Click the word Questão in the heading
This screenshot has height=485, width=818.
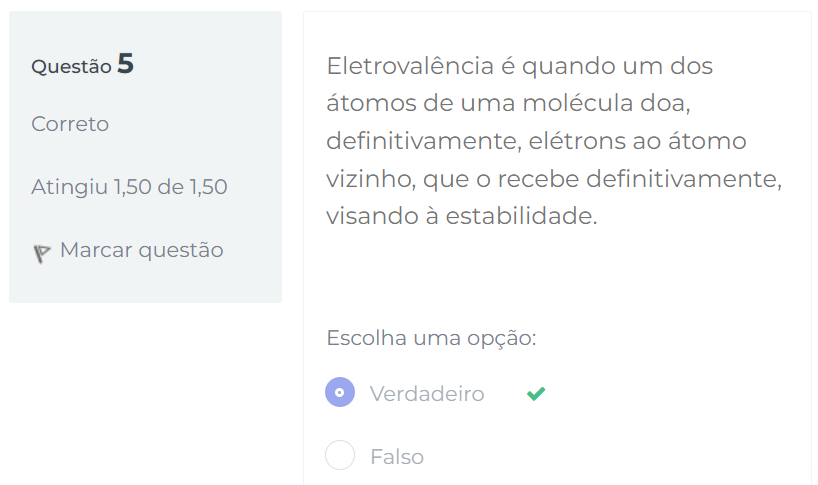(x=71, y=67)
